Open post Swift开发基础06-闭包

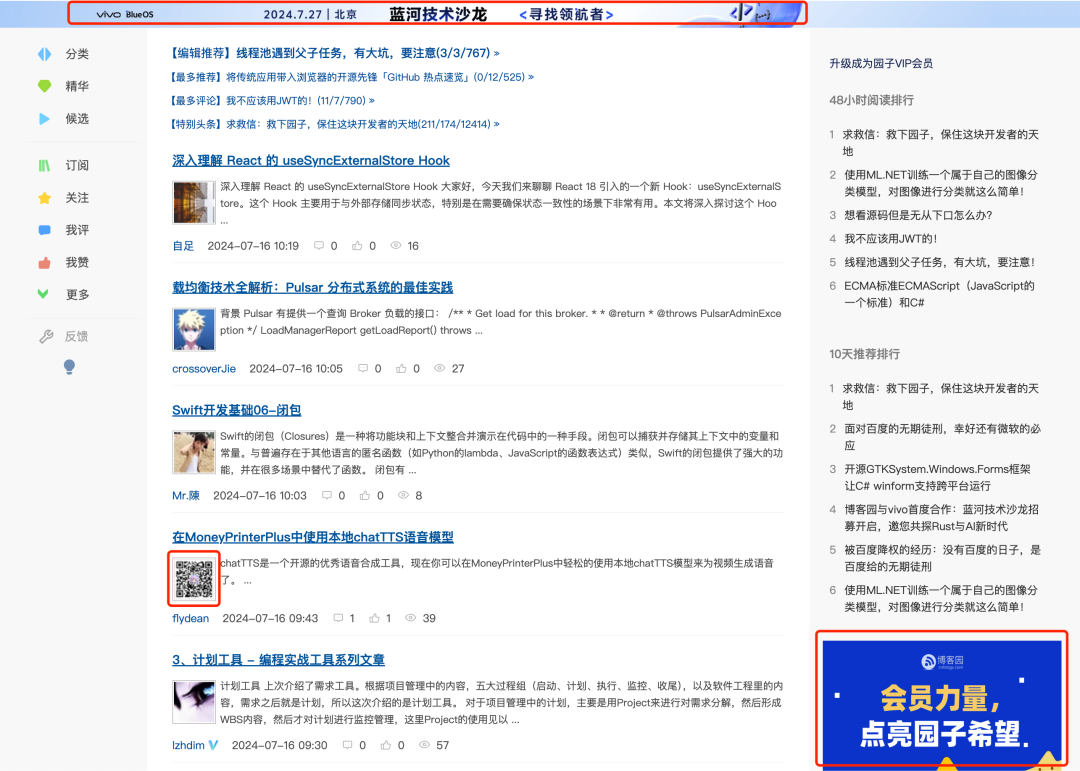click(x=236, y=410)
